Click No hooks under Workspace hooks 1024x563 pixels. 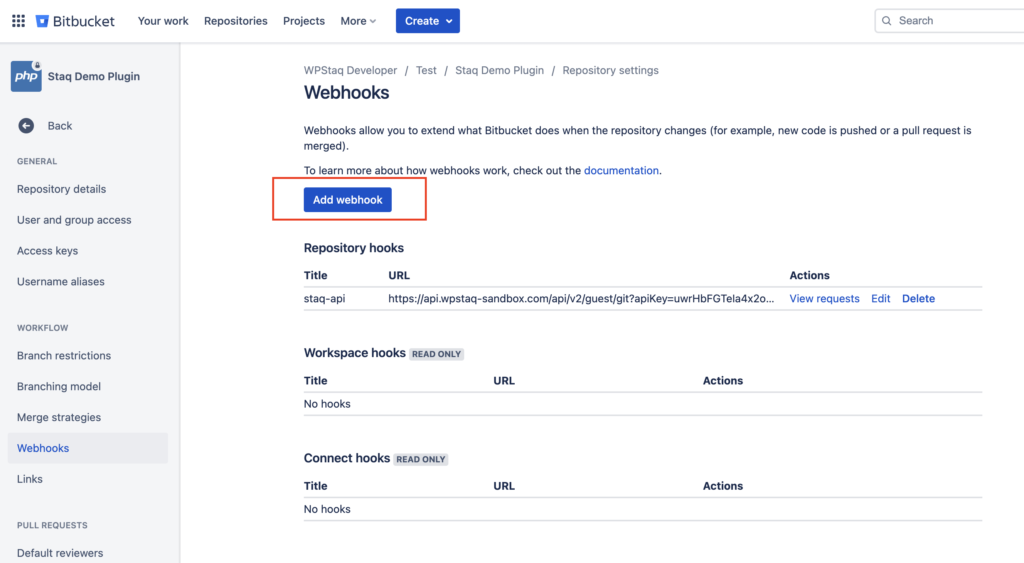pyautogui.click(x=327, y=404)
